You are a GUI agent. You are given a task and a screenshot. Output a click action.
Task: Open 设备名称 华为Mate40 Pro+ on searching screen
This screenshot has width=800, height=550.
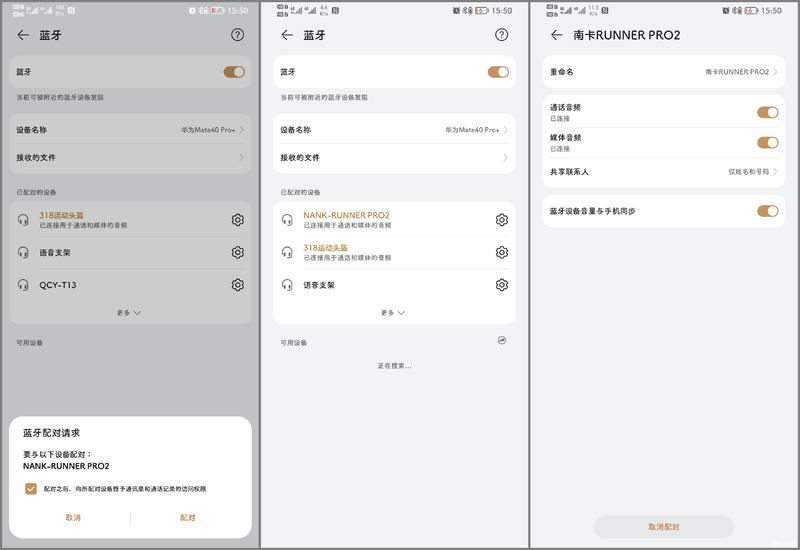[394, 130]
